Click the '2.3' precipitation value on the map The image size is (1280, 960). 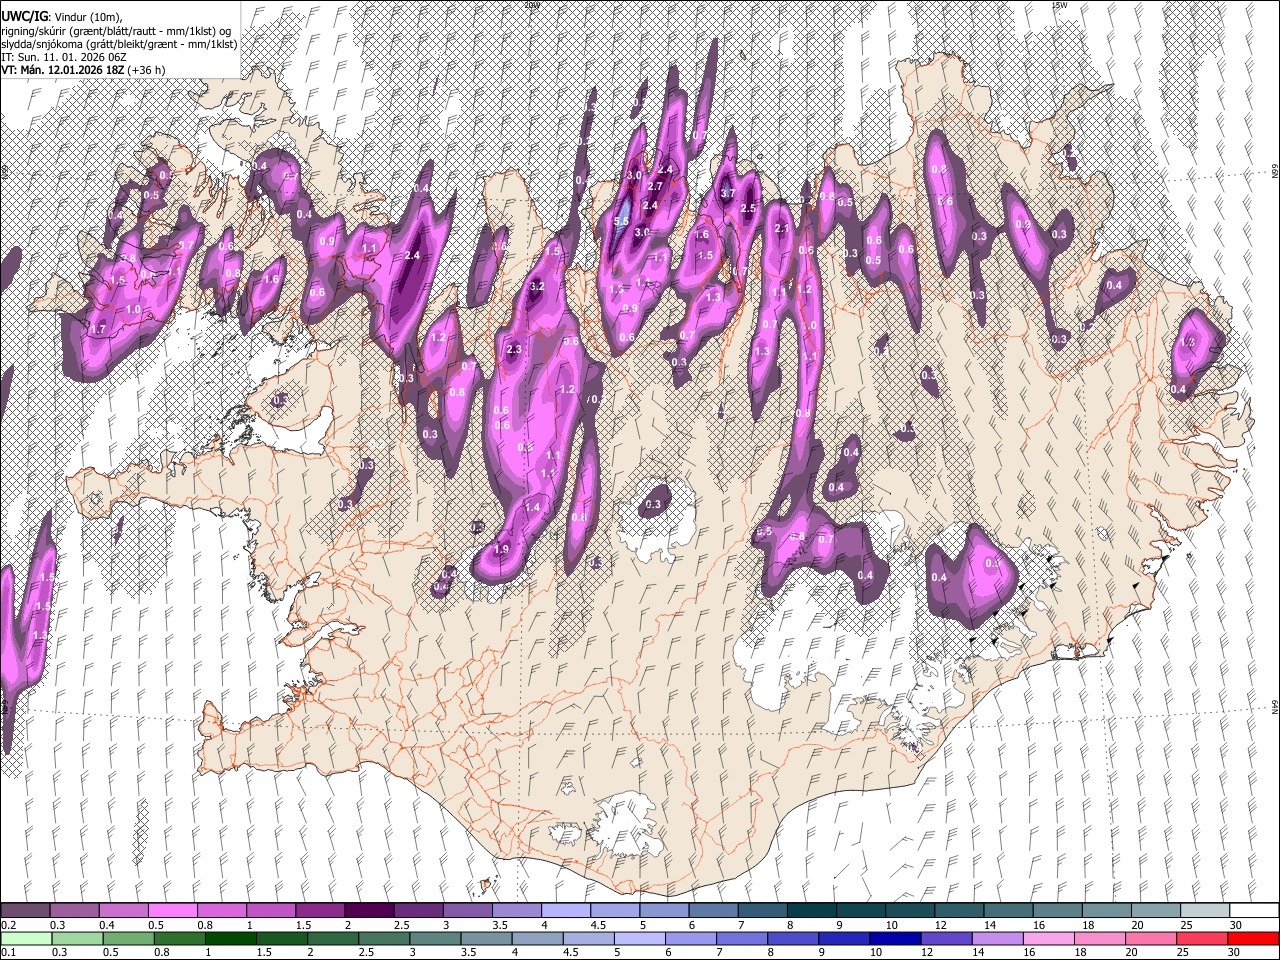click(515, 349)
